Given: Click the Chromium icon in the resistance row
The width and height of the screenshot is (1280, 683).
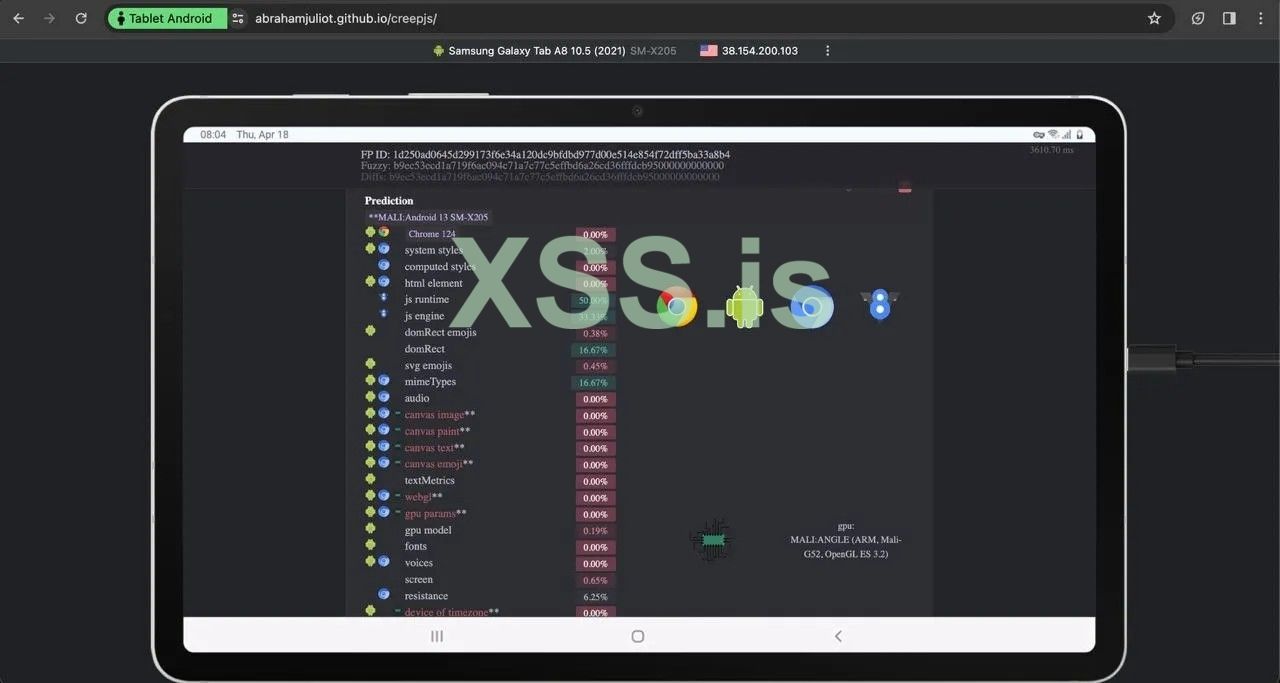Looking at the screenshot, I should [x=384, y=594].
